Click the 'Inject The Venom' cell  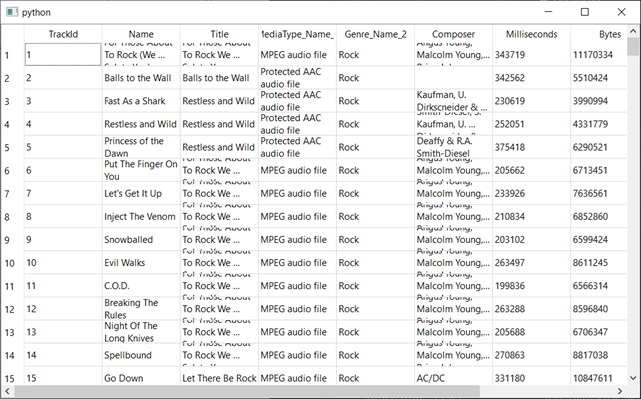(141, 216)
